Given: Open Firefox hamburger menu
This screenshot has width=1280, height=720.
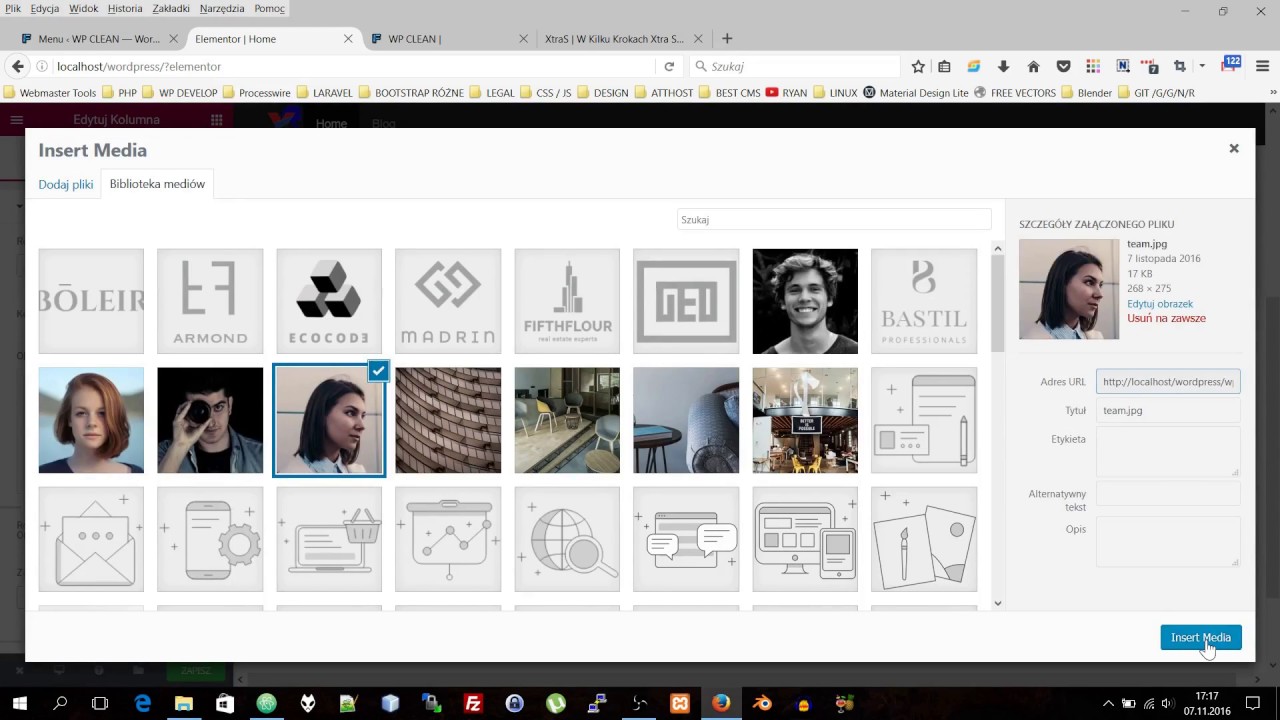Looking at the screenshot, I should pyautogui.click(x=1262, y=66).
